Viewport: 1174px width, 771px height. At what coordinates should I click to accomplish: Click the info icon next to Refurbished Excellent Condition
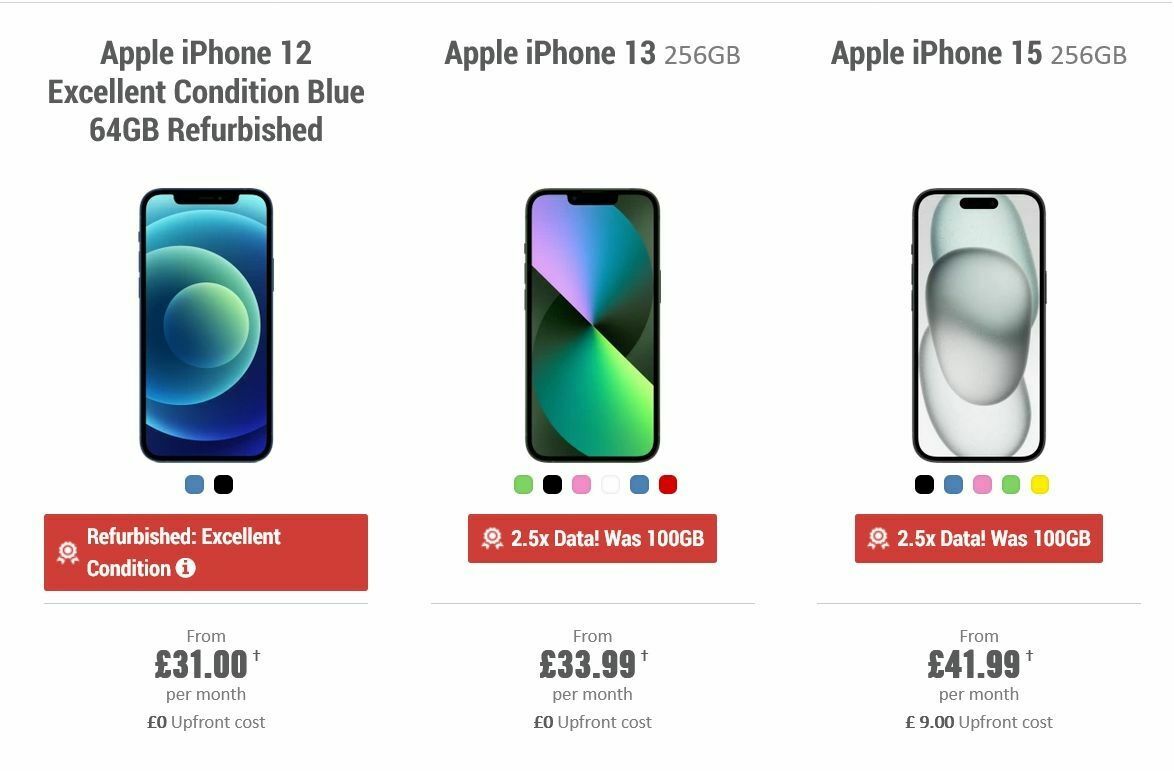[185, 569]
